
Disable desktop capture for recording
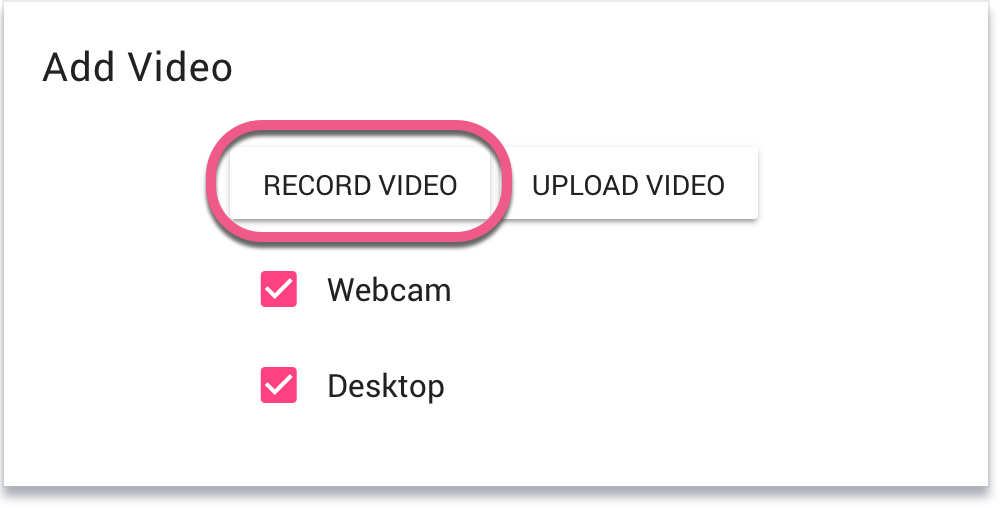click(x=279, y=385)
